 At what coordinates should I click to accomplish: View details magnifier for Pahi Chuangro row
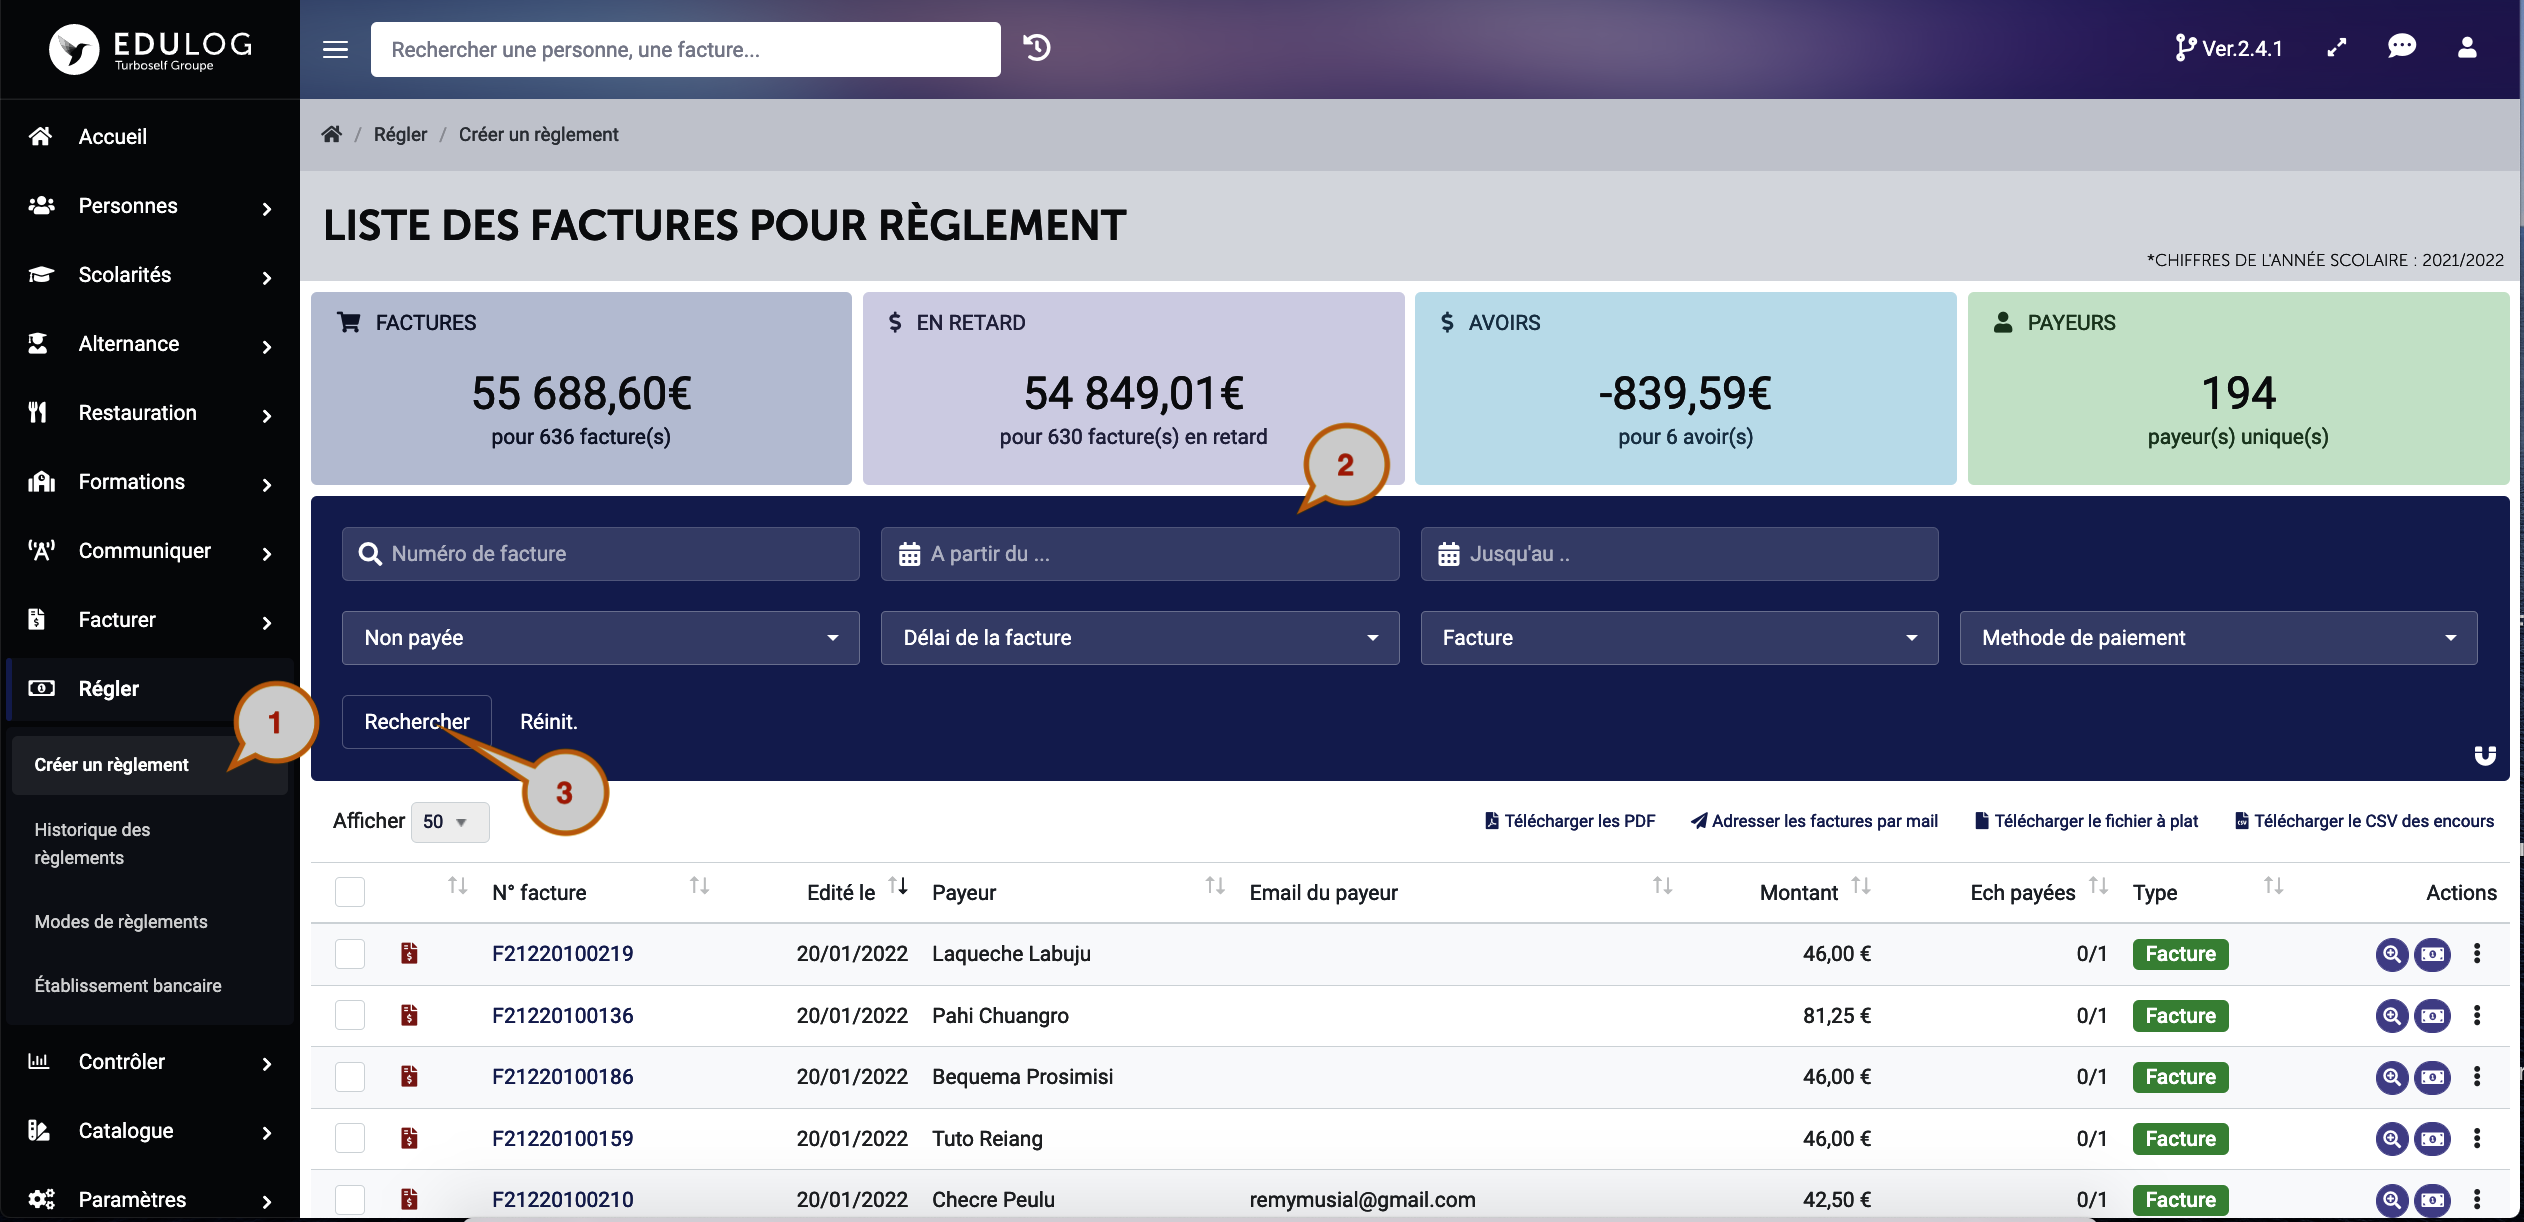click(2392, 1016)
